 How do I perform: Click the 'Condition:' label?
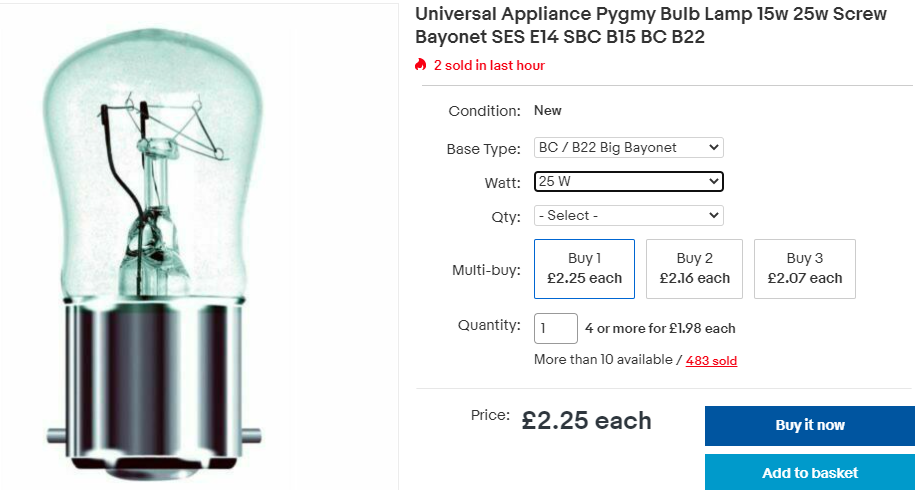pyautogui.click(x=484, y=111)
